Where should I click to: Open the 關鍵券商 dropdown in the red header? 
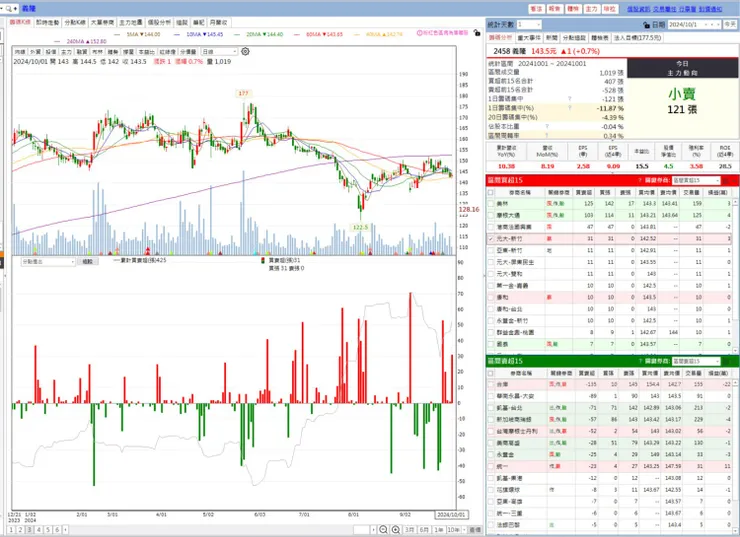coord(697,180)
